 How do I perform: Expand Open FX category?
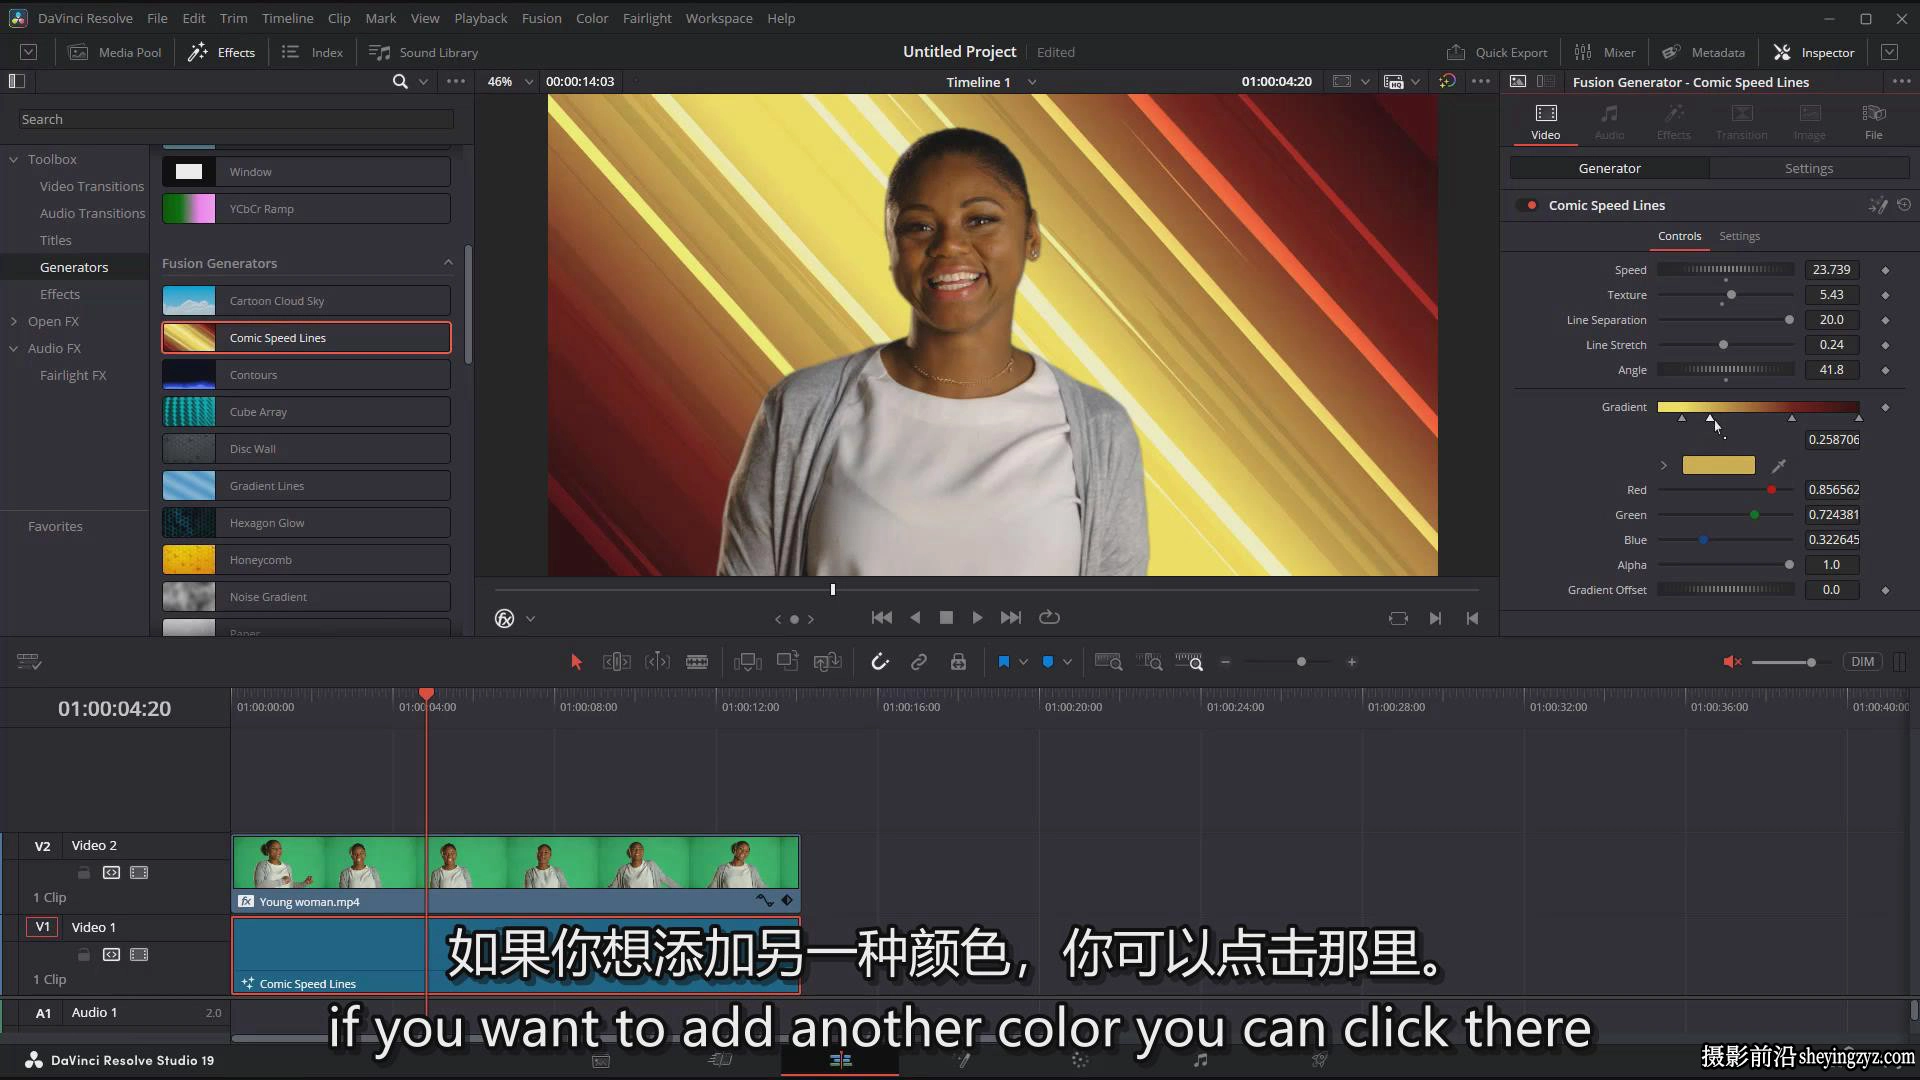(14, 321)
